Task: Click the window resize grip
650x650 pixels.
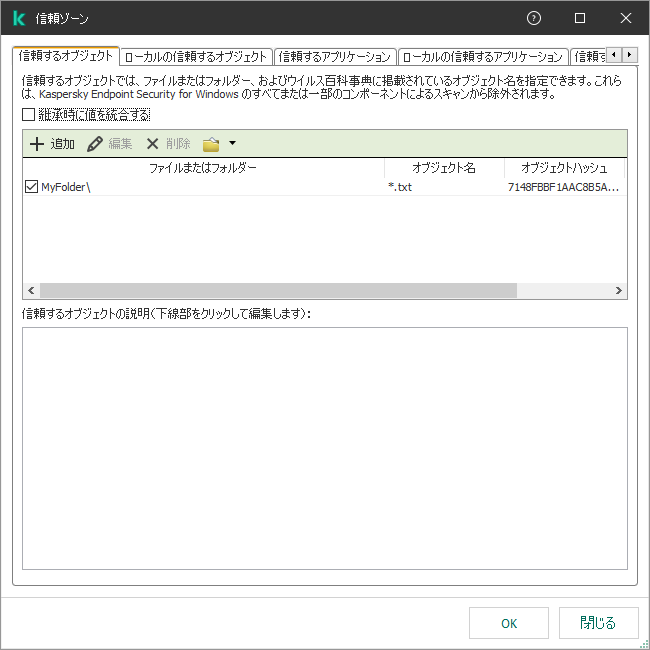Action: click(645, 645)
